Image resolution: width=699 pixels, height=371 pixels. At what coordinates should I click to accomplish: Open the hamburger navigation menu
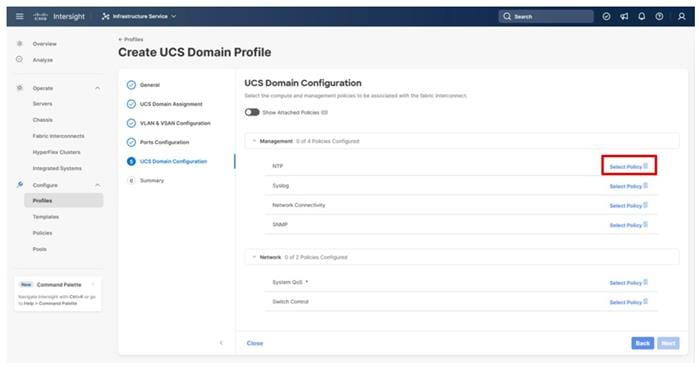pyautogui.click(x=20, y=16)
